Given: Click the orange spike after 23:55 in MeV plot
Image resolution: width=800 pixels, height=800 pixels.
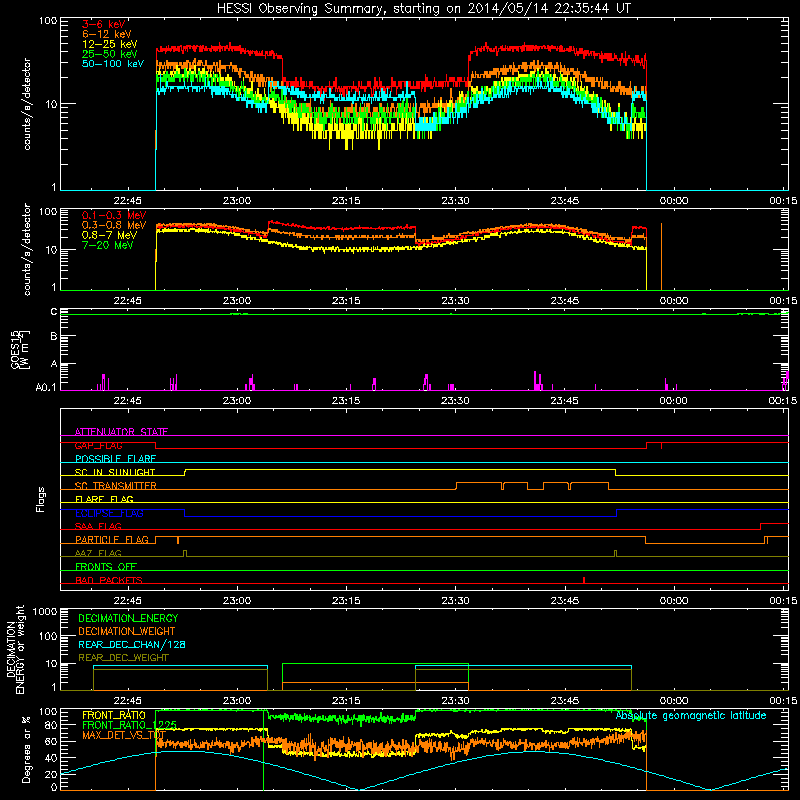Looking at the screenshot, I should point(661,257).
